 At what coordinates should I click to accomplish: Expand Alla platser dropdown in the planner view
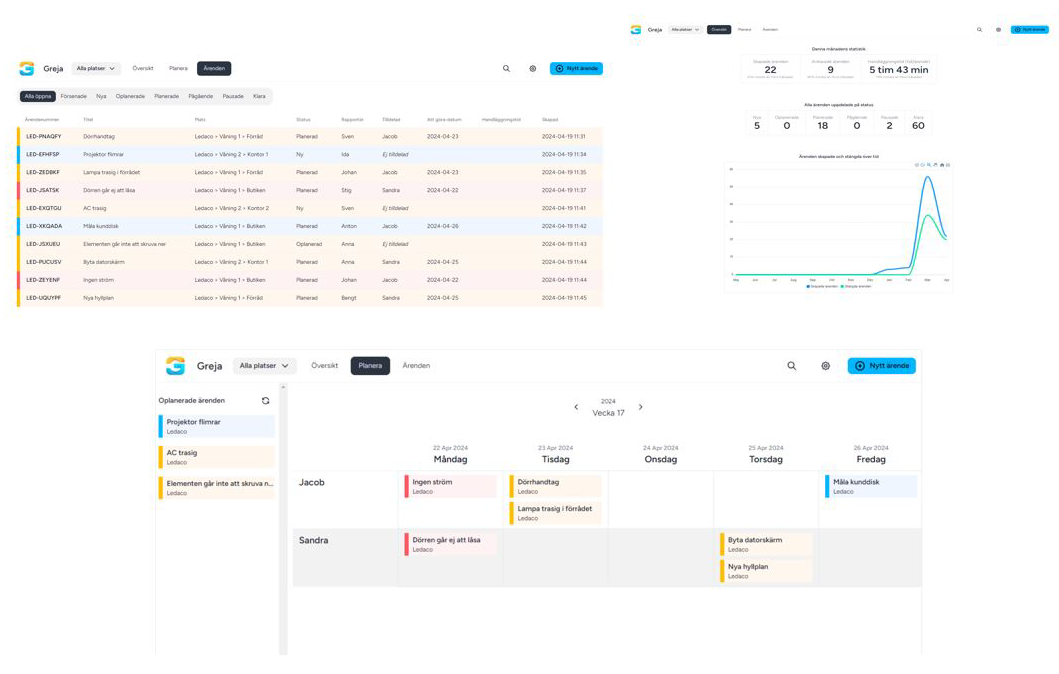pyautogui.click(x=264, y=366)
